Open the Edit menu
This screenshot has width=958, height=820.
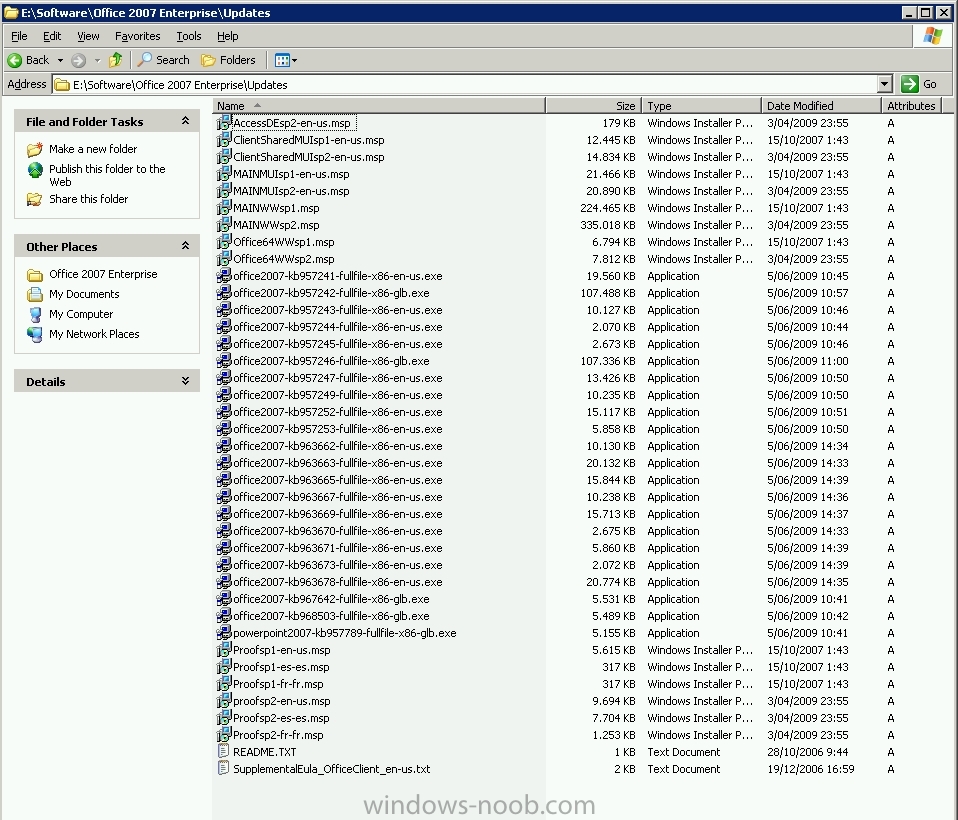pyautogui.click(x=52, y=36)
